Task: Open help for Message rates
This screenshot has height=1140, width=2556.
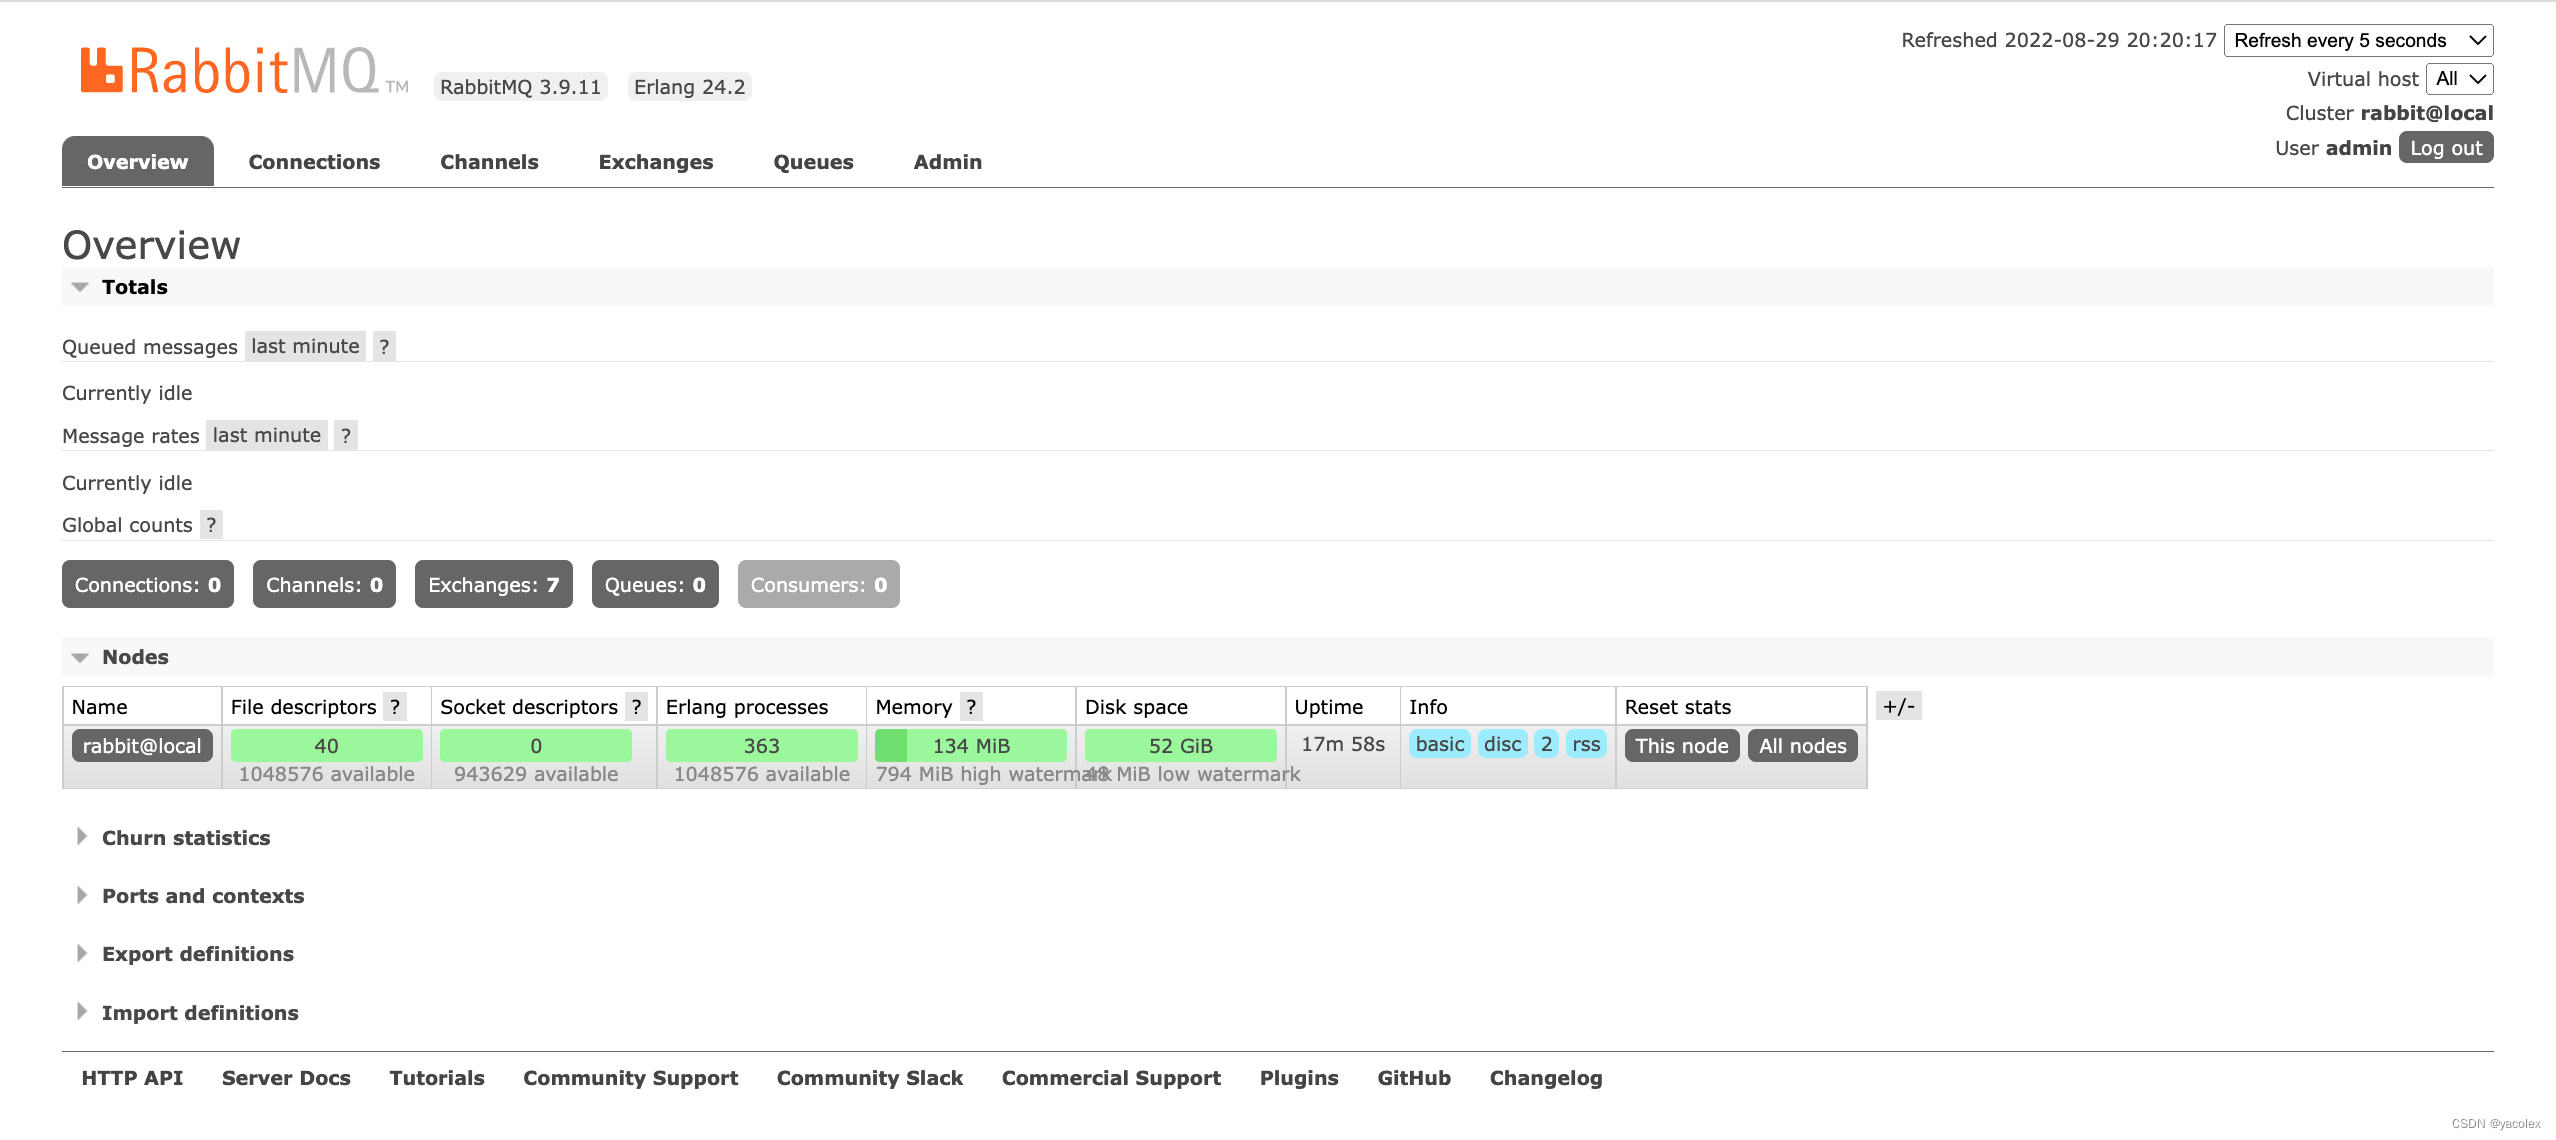Action: pyautogui.click(x=346, y=435)
